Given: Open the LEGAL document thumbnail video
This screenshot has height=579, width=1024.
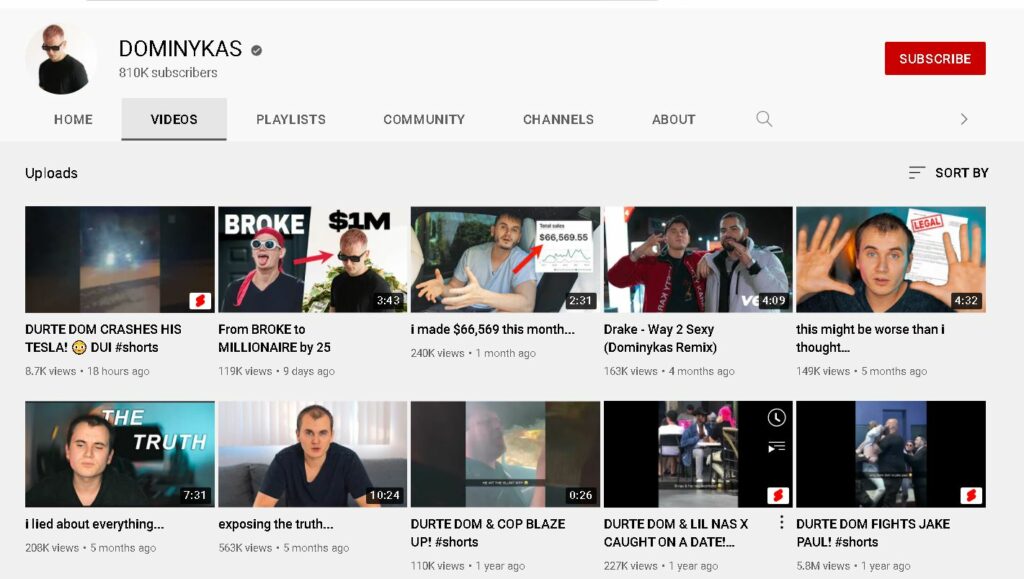Looking at the screenshot, I should [891, 259].
